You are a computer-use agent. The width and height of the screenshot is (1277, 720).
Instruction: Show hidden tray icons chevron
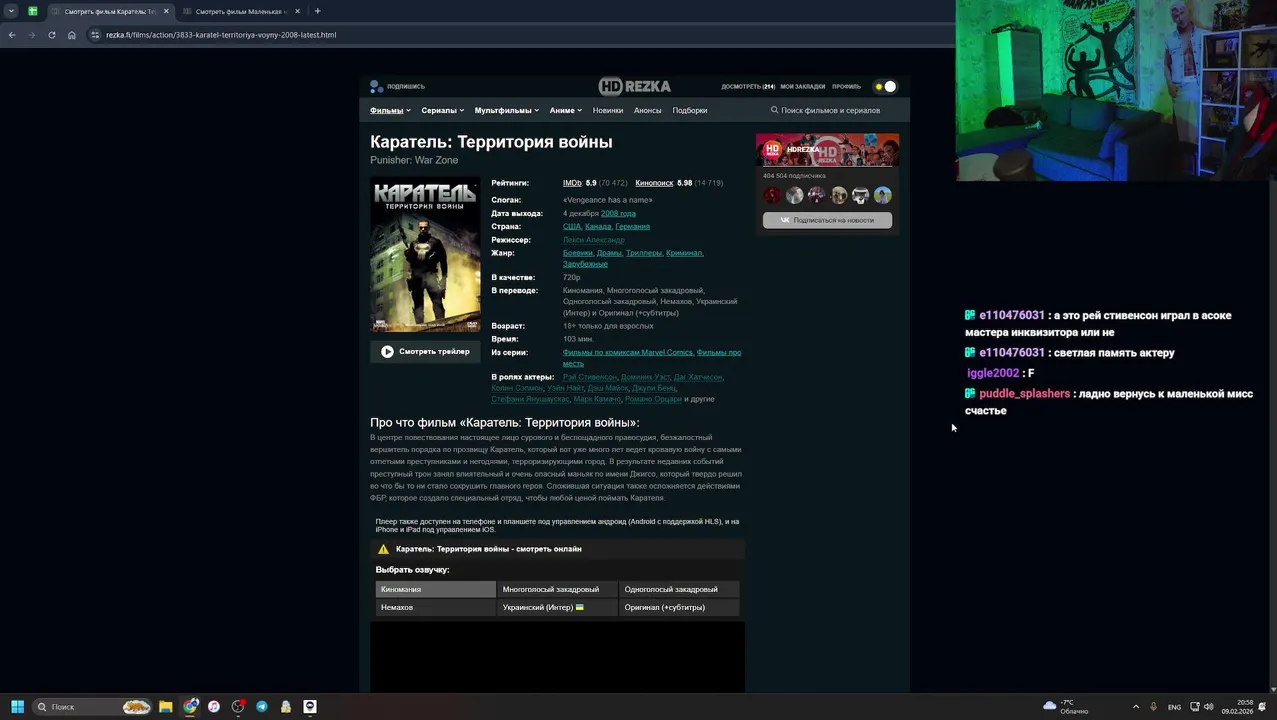pos(1135,707)
